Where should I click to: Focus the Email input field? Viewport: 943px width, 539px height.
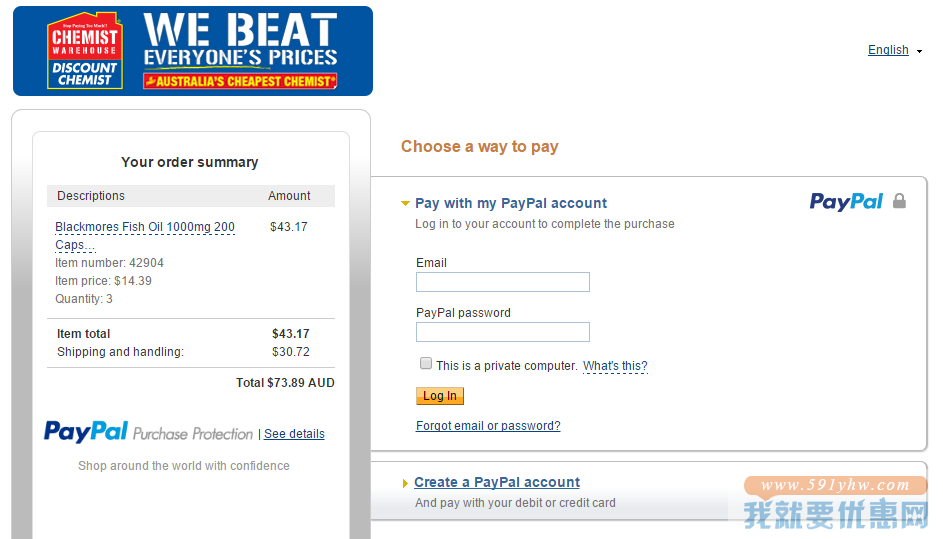[x=503, y=282]
